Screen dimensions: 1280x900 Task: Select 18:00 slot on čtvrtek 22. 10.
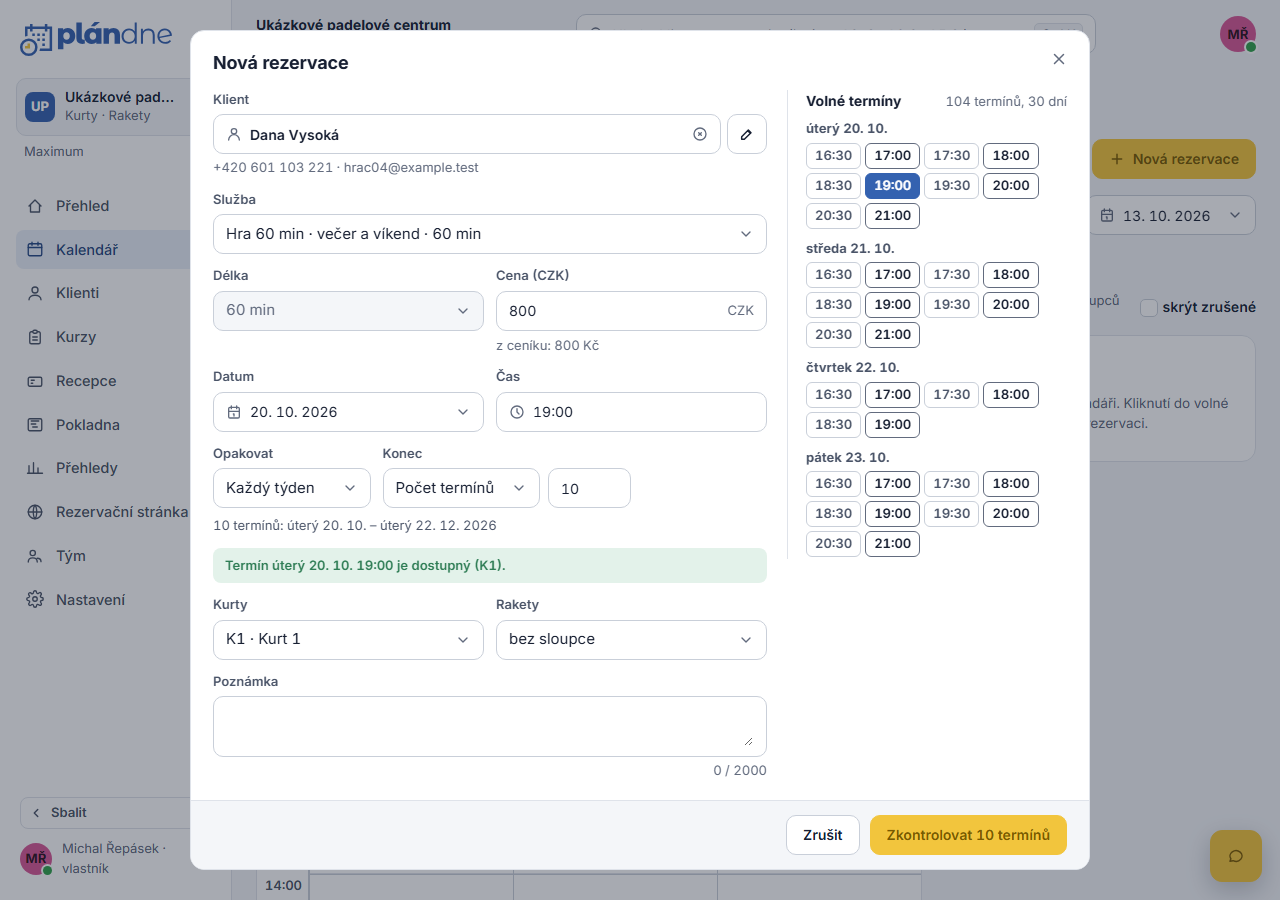pos(1011,394)
